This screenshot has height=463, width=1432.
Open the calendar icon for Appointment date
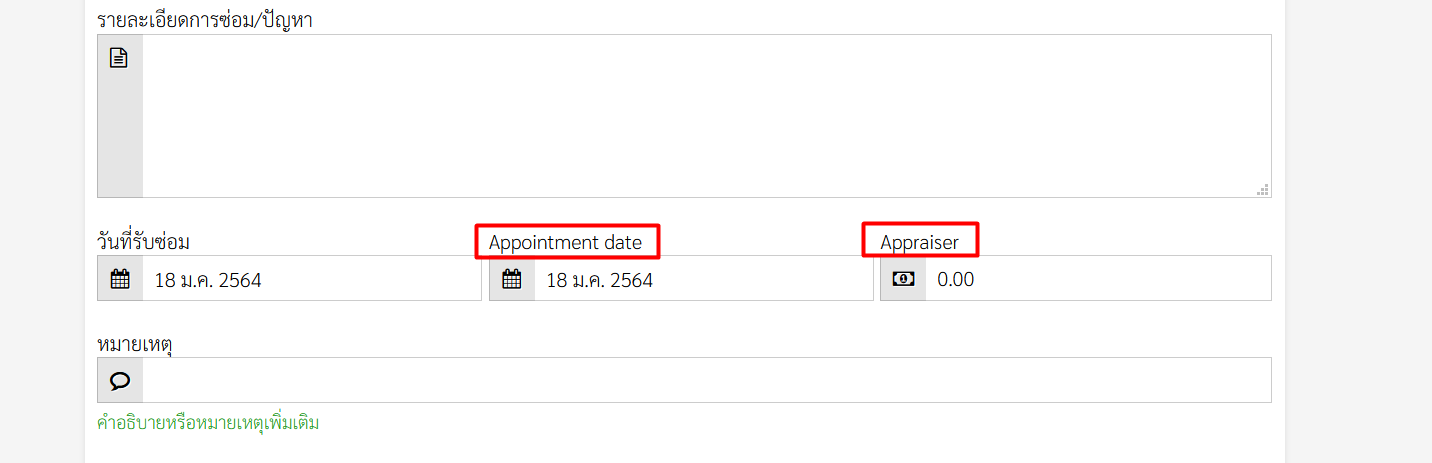pos(512,279)
